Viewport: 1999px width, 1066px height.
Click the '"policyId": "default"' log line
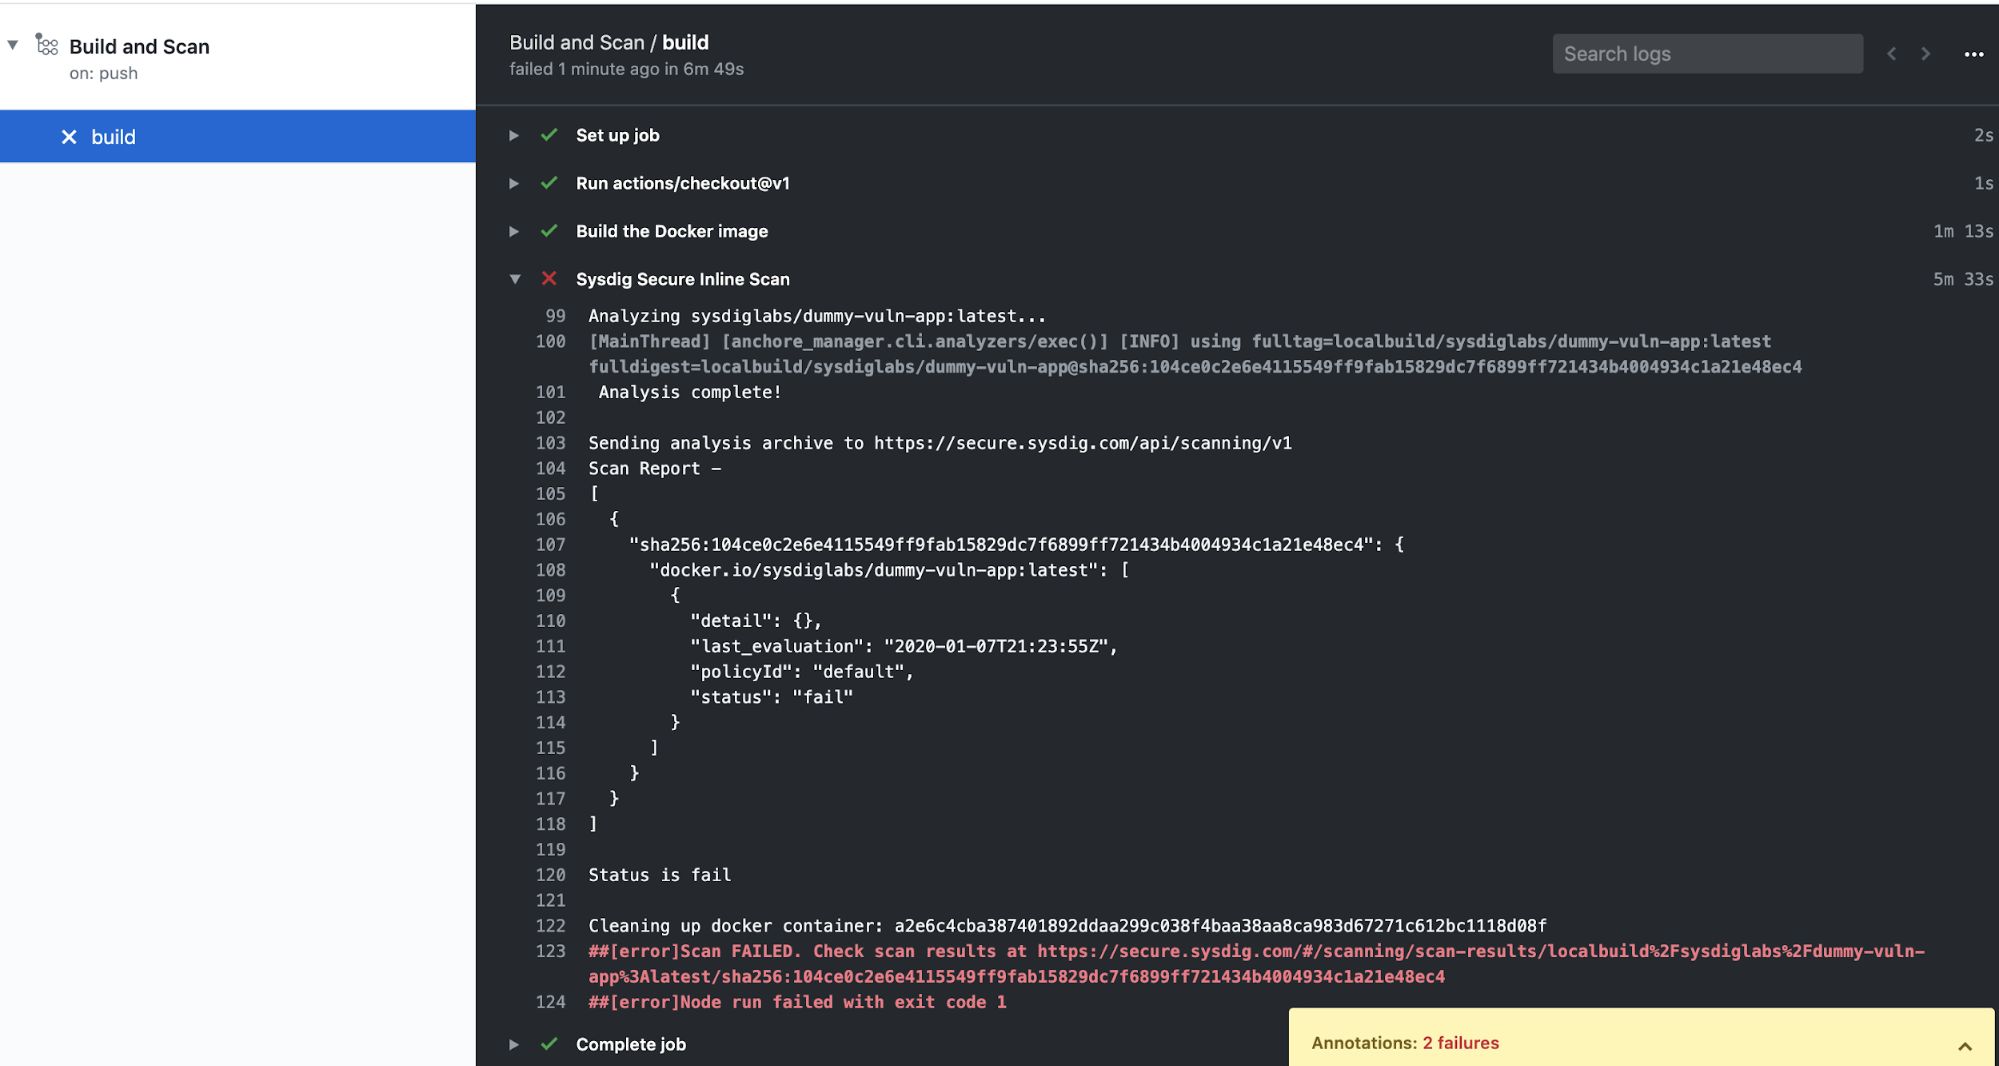[x=802, y=672]
